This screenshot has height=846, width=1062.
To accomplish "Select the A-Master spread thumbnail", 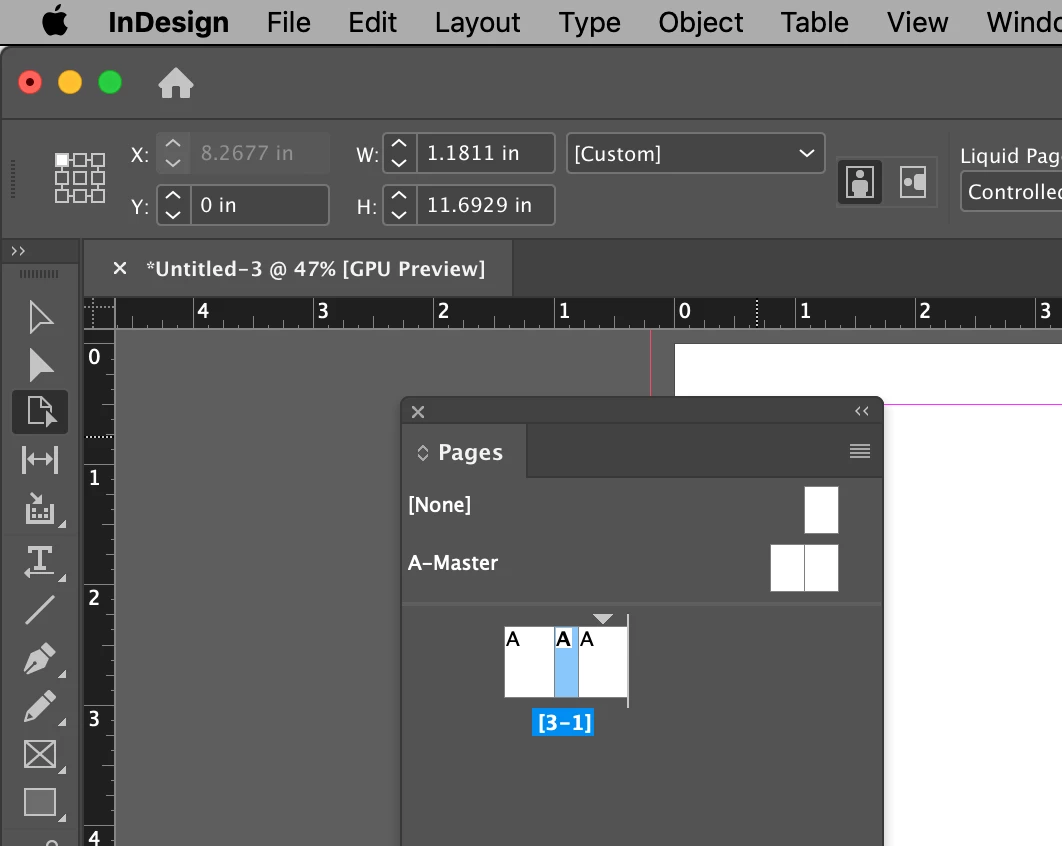I will 805,568.
